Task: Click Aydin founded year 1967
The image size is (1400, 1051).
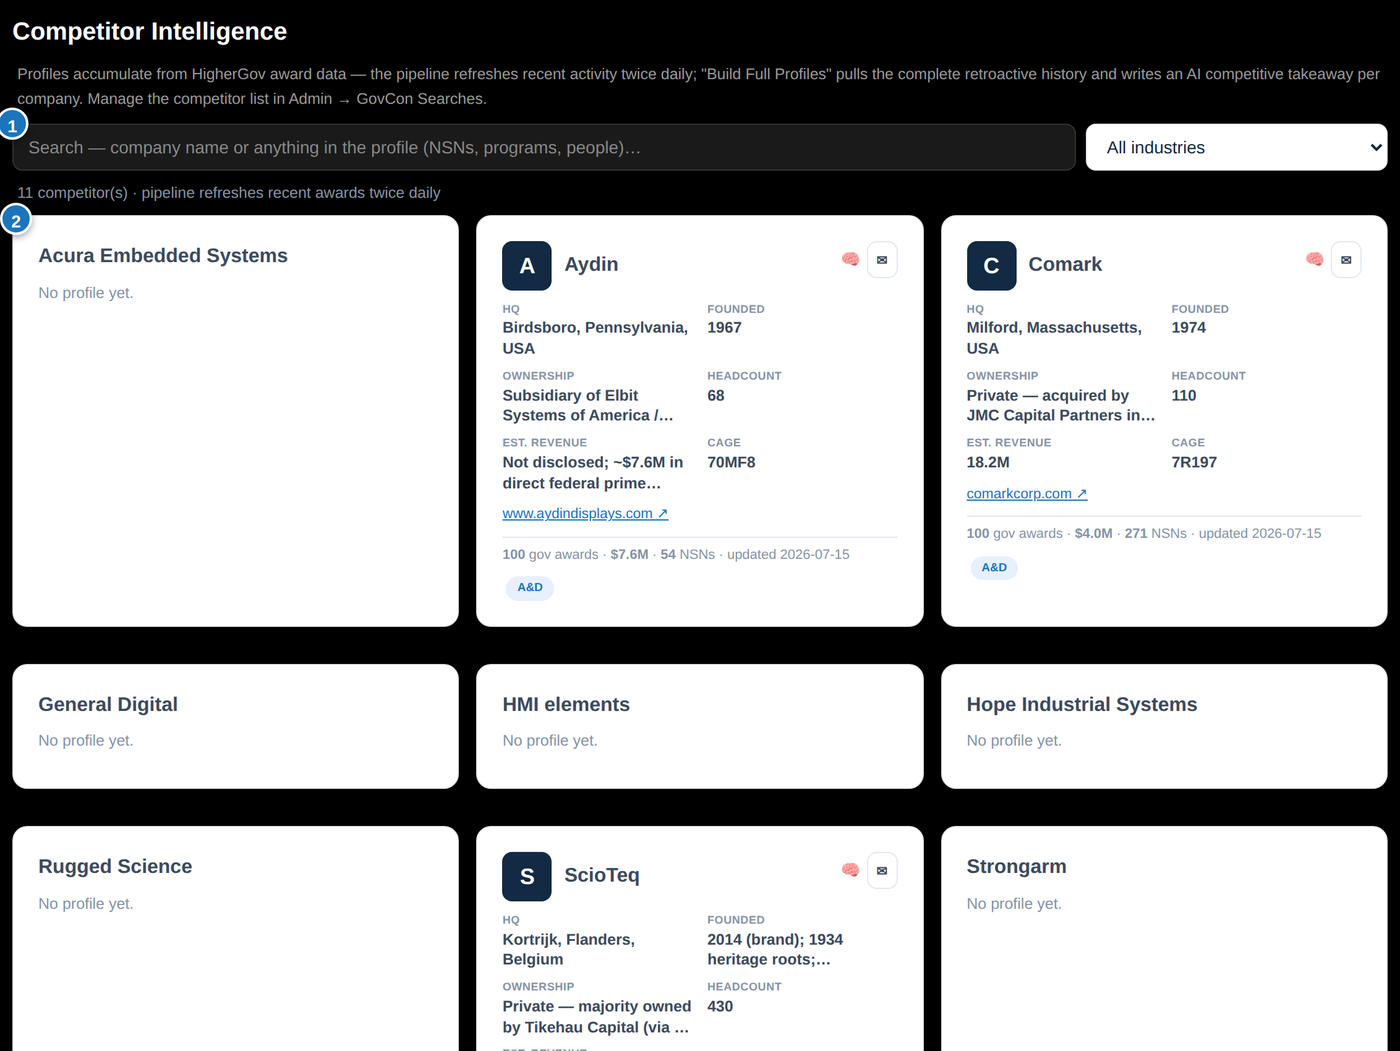Action: point(724,327)
